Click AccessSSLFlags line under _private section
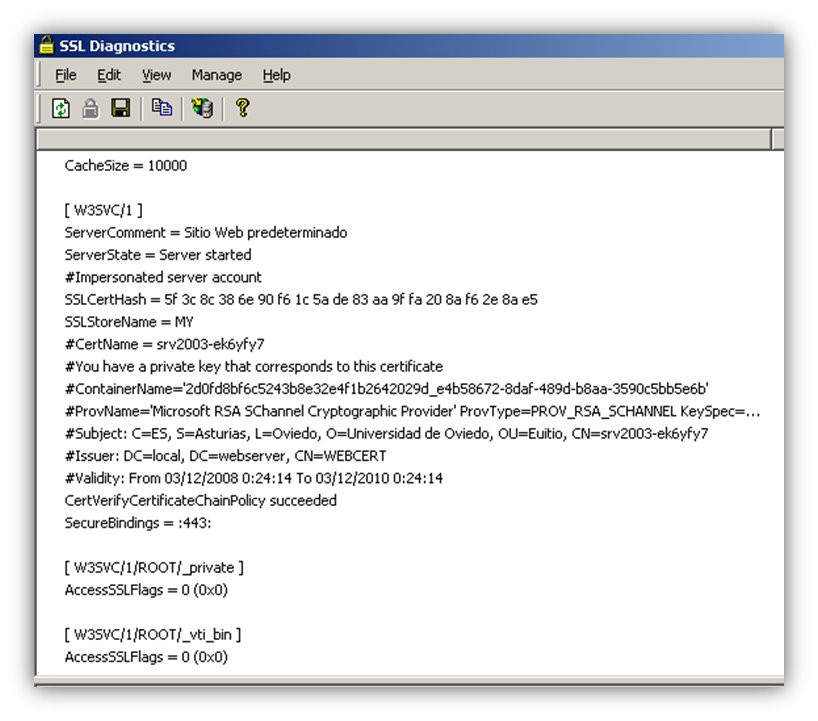This screenshot has height=721, width=818. (146, 590)
